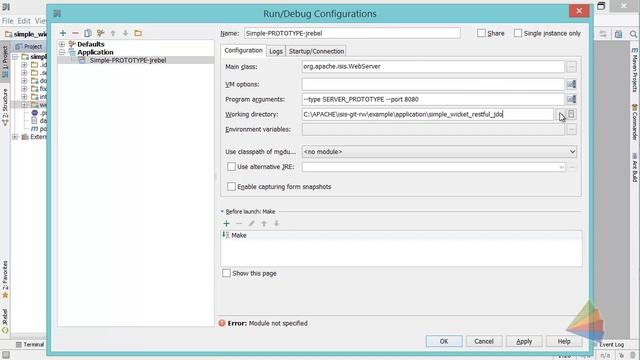The width and height of the screenshot is (640, 360).
Task: Click Cancel button
Action: (x=484, y=341)
